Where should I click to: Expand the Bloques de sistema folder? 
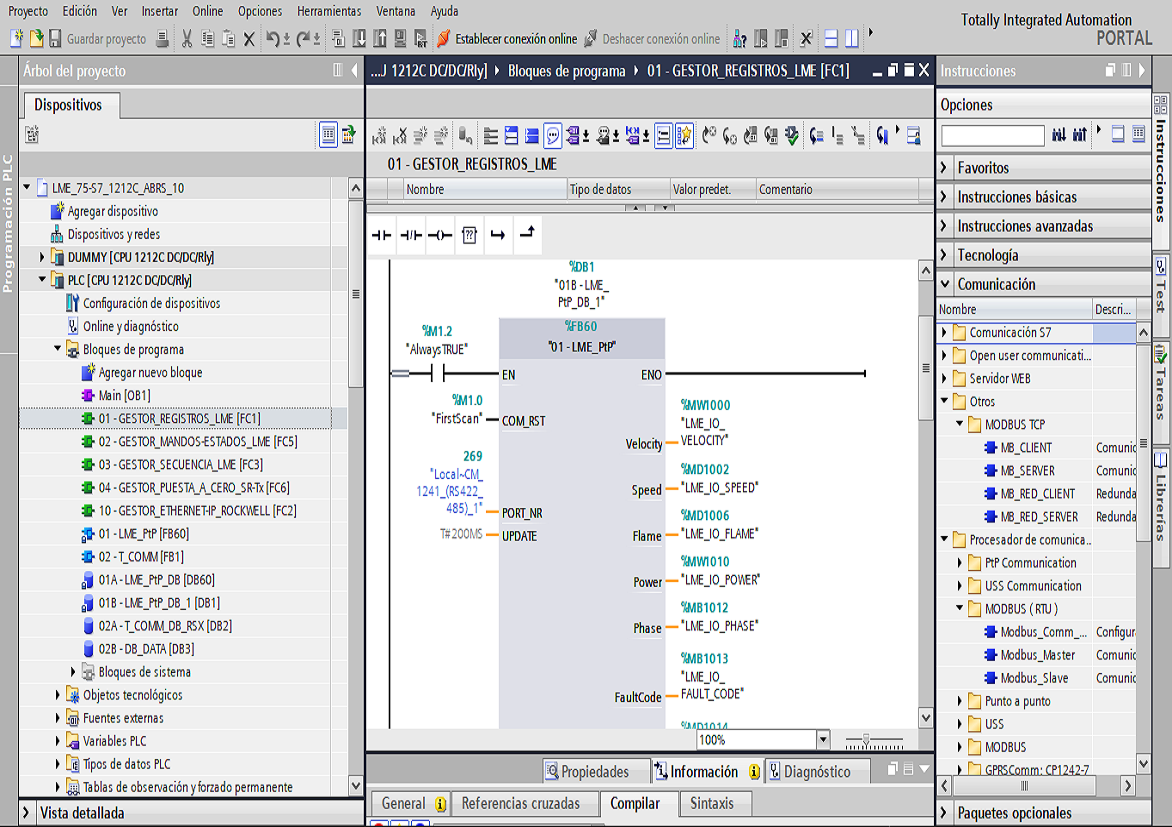[x=73, y=672]
